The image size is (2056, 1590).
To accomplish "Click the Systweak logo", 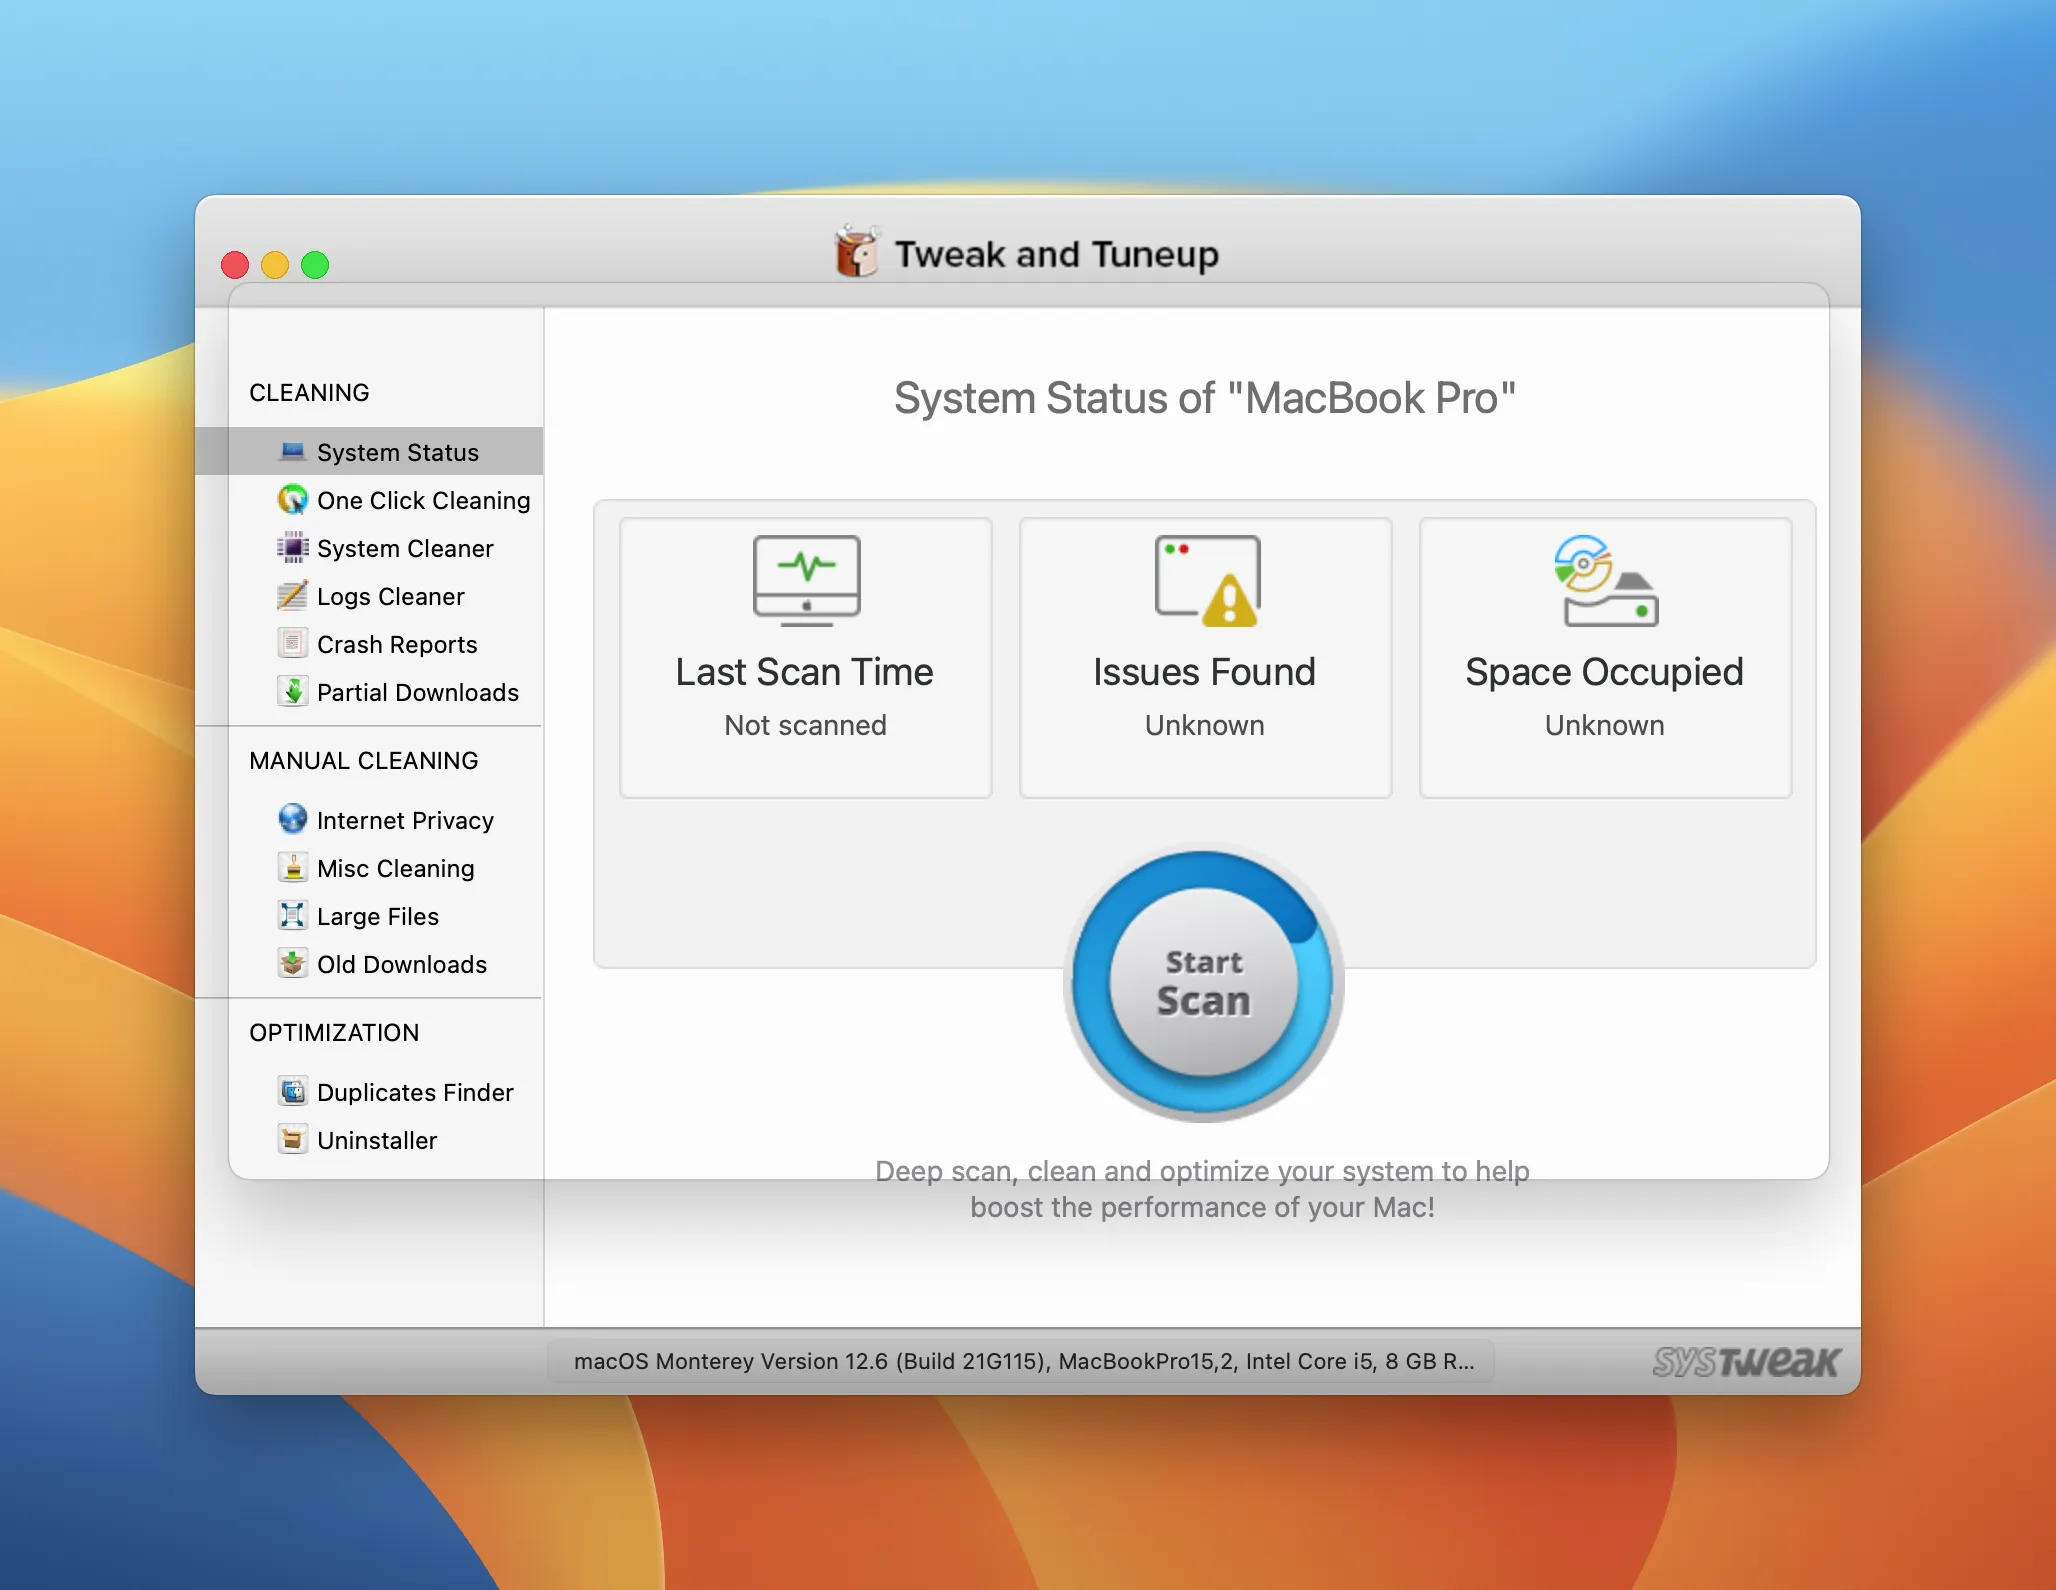I will coord(1745,1361).
